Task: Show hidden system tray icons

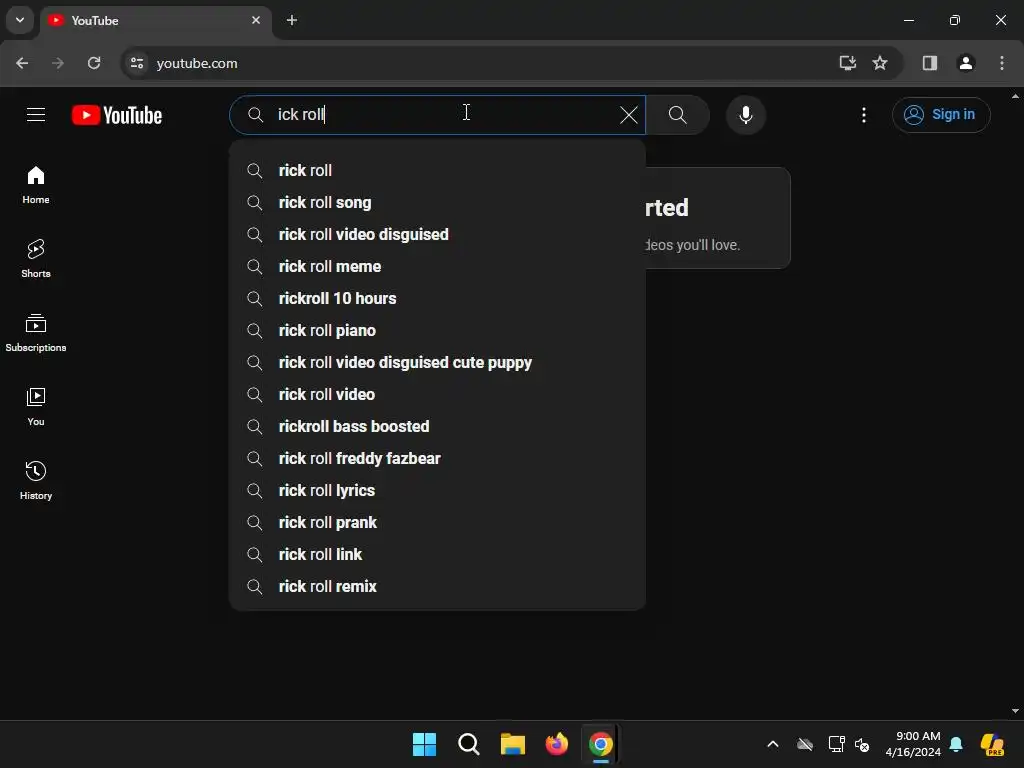Action: click(x=773, y=744)
